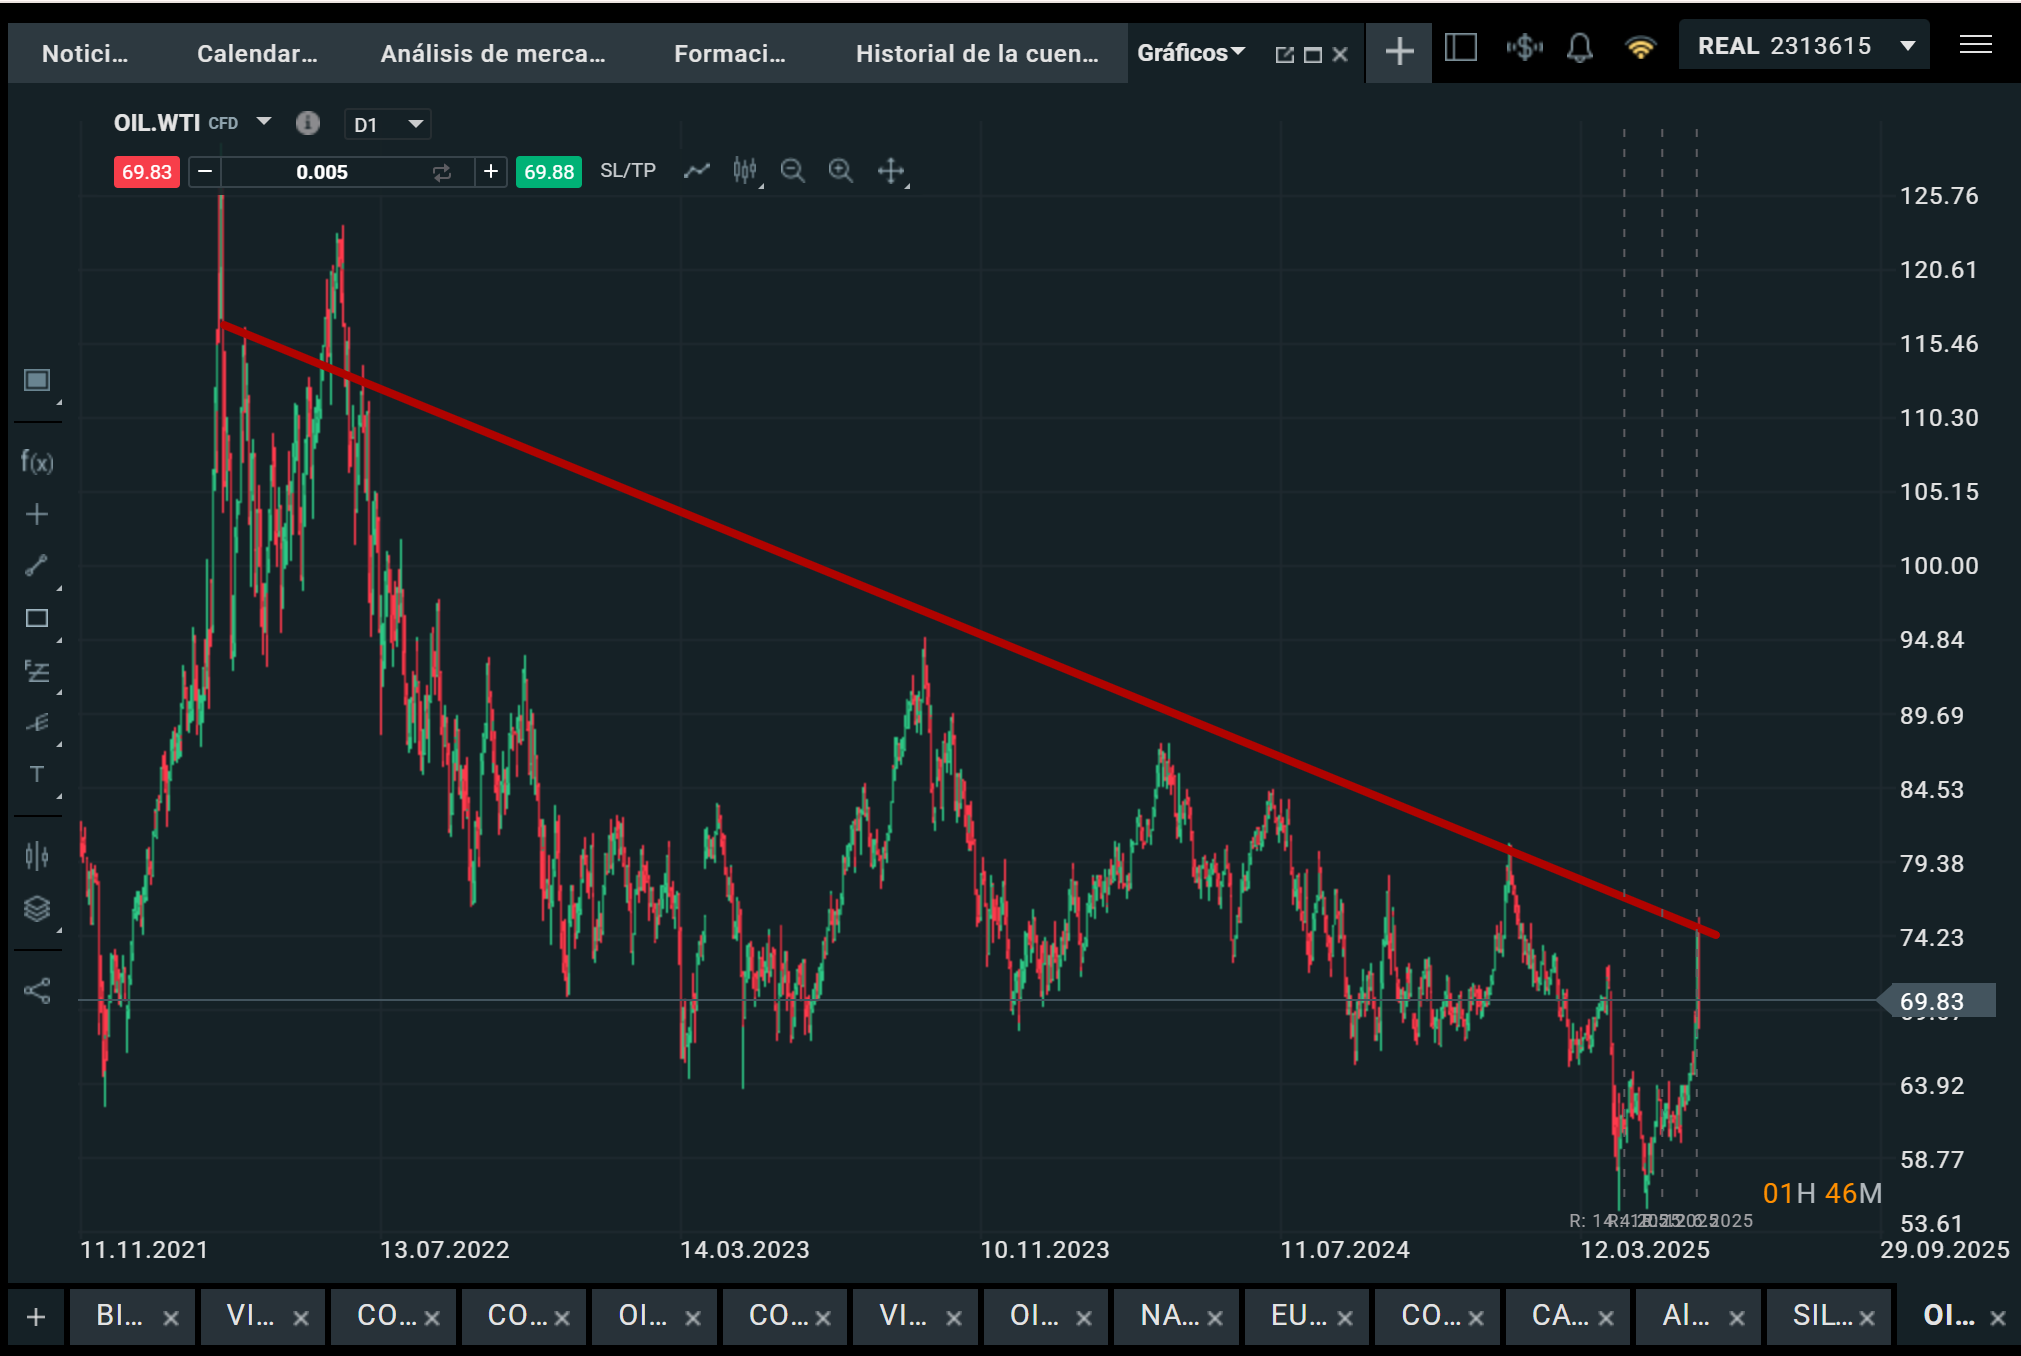Expand the OIL.WTI symbol dropdown
Viewport: 2021px width, 1356px height.
(x=264, y=122)
